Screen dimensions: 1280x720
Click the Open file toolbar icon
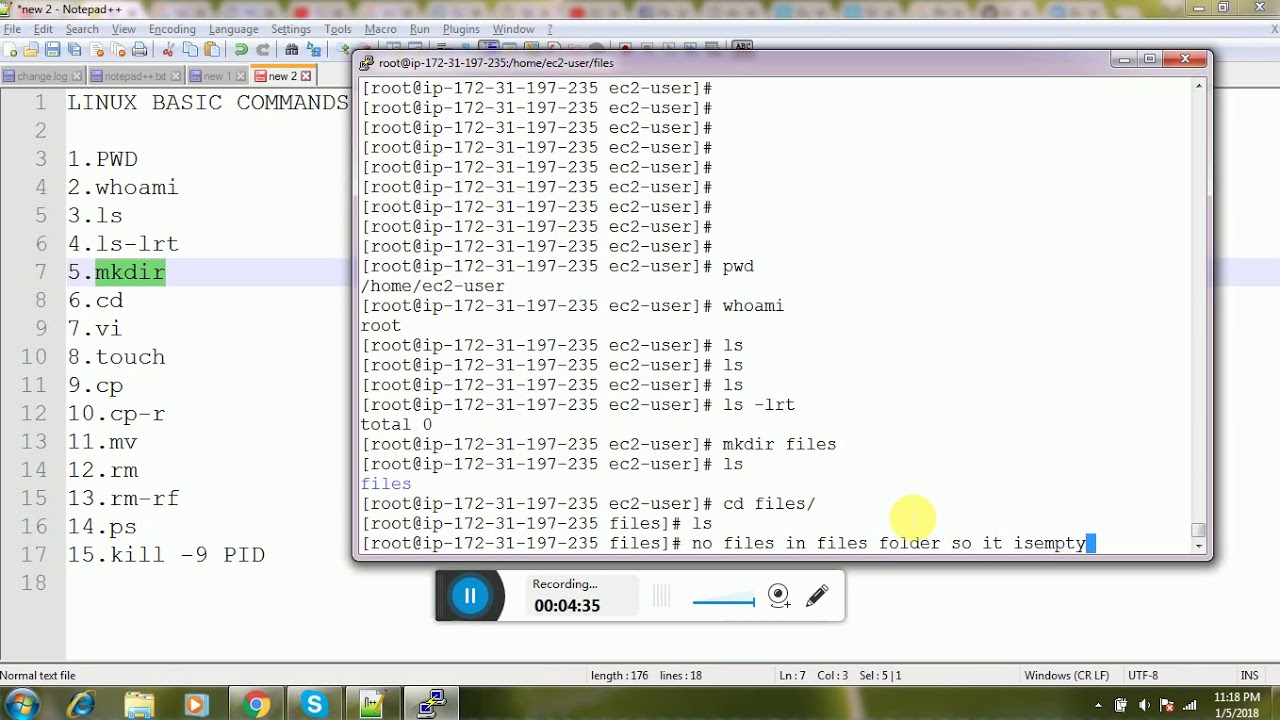click(x=31, y=50)
